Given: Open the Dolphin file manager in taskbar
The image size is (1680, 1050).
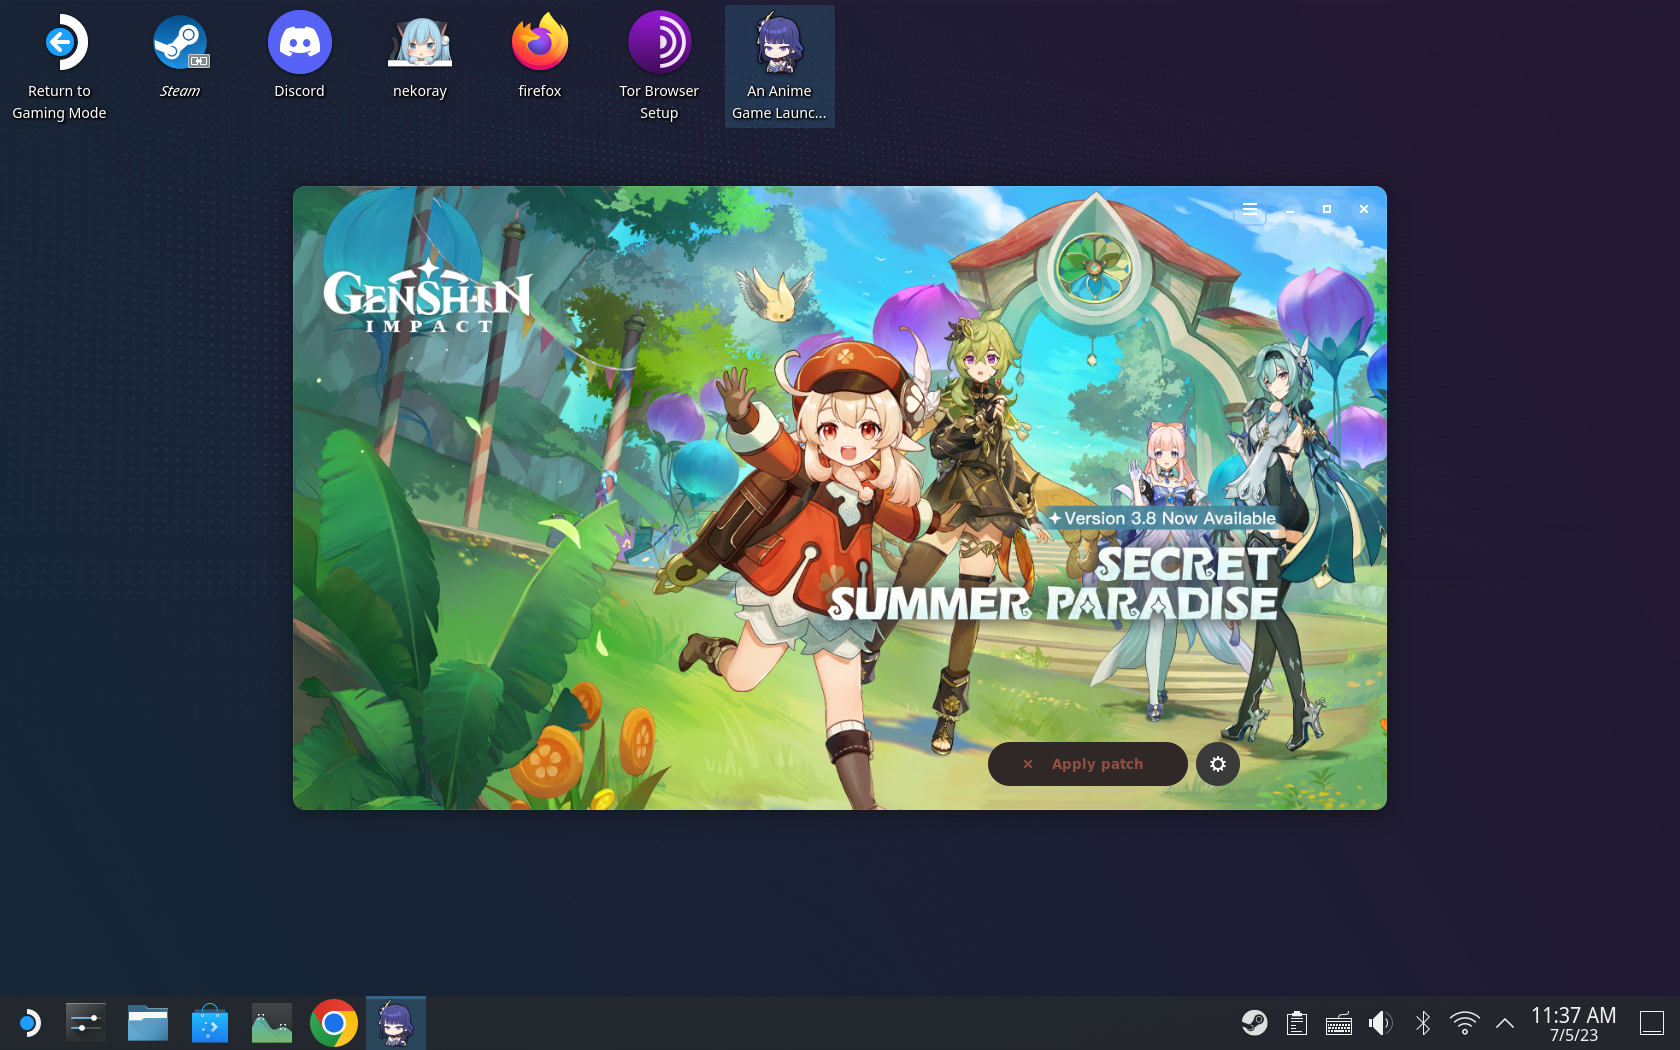Looking at the screenshot, I should click(x=147, y=1022).
